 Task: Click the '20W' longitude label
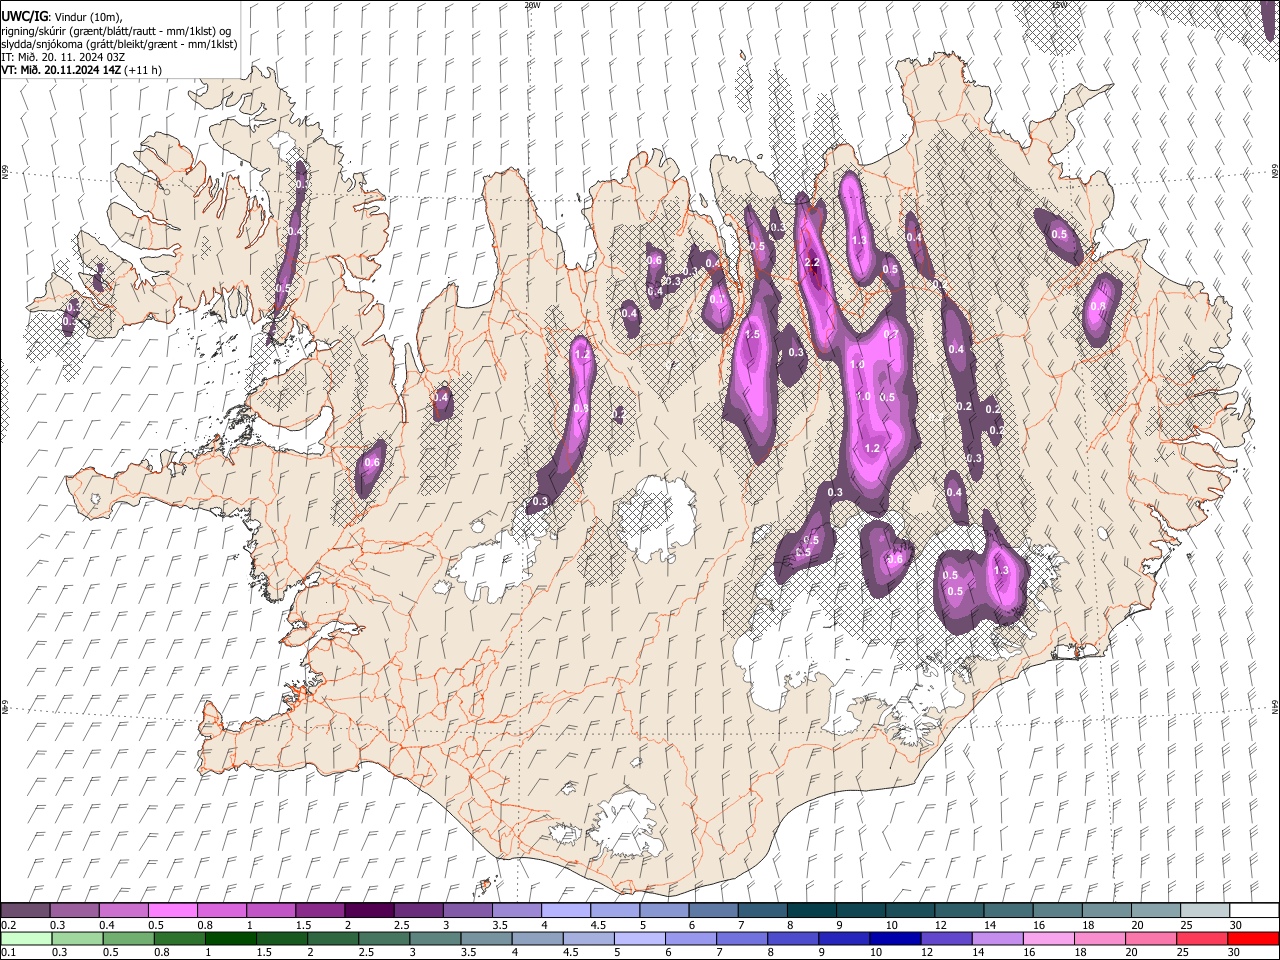point(532,5)
